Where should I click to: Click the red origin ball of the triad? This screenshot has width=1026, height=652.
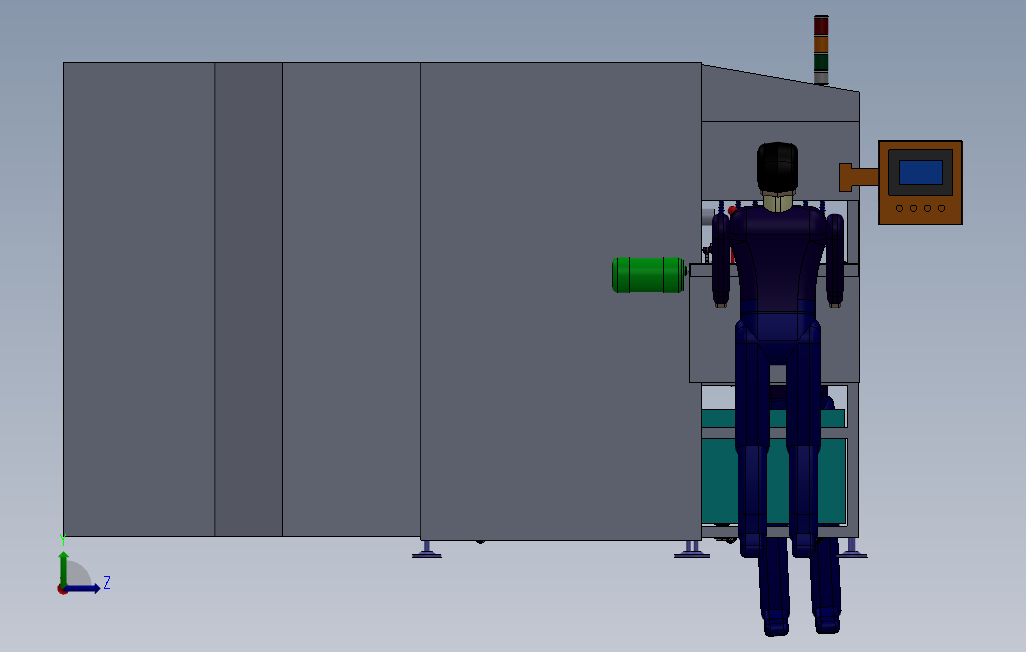coord(62,590)
